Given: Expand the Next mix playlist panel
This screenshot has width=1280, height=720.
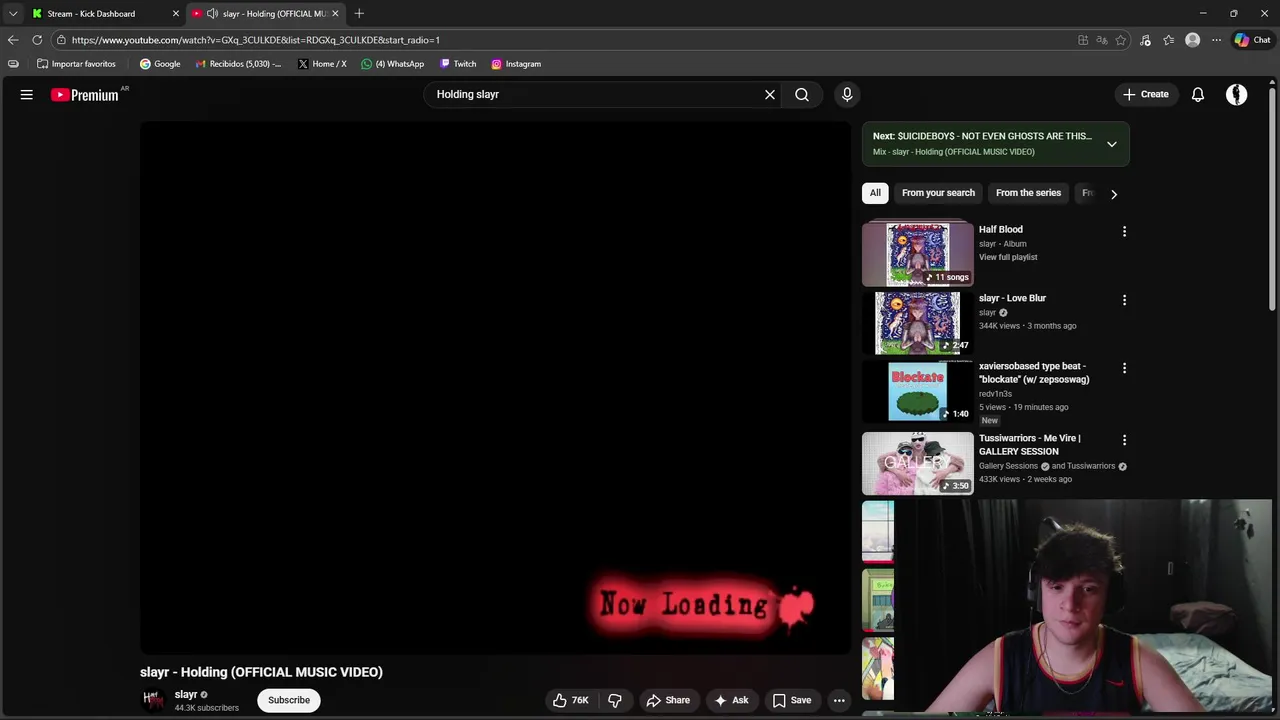Looking at the screenshot, I should 1111,144.
